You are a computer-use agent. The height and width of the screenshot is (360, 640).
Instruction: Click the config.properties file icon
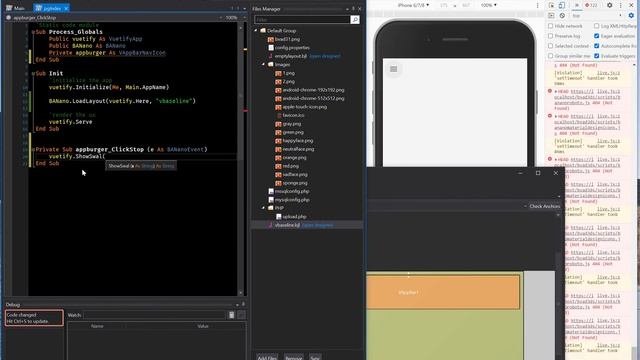[x=271, y=48]
